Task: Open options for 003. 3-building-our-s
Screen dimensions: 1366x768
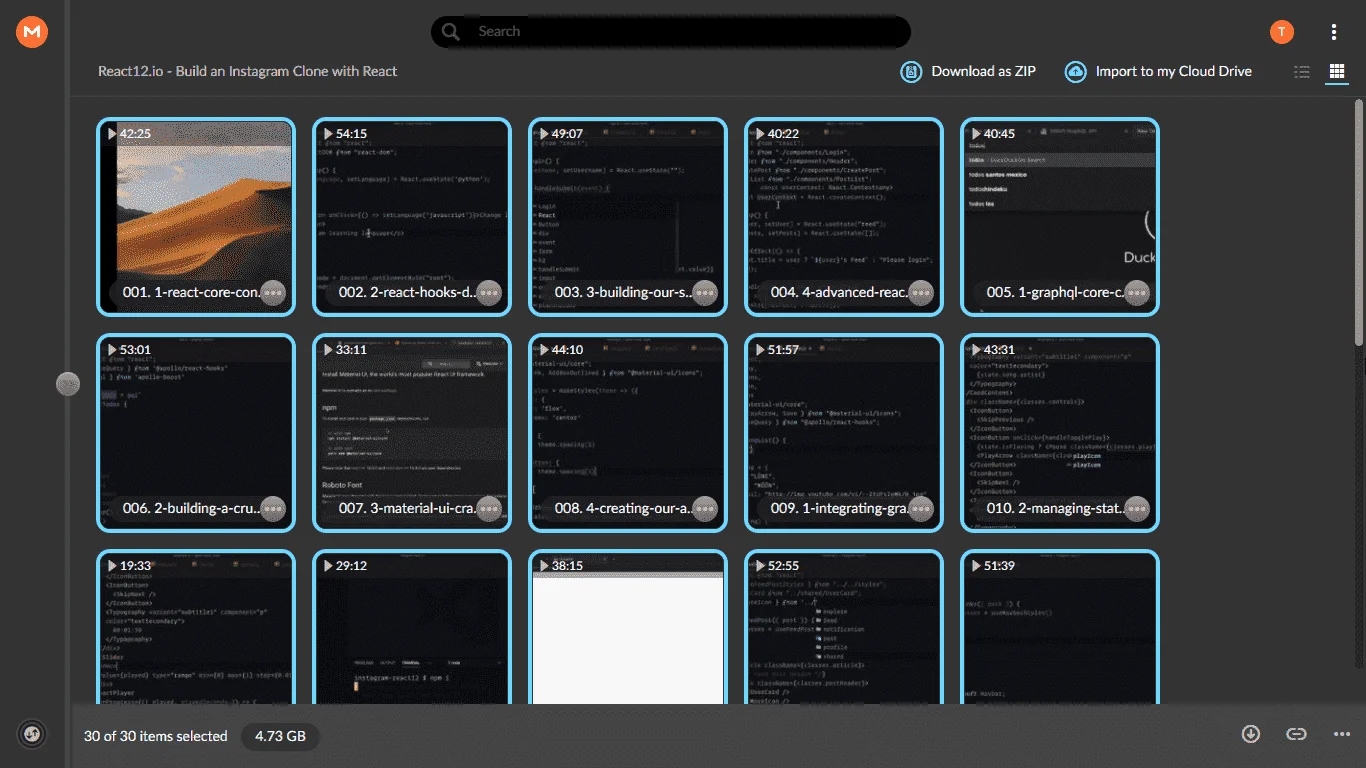Action: 705,292
